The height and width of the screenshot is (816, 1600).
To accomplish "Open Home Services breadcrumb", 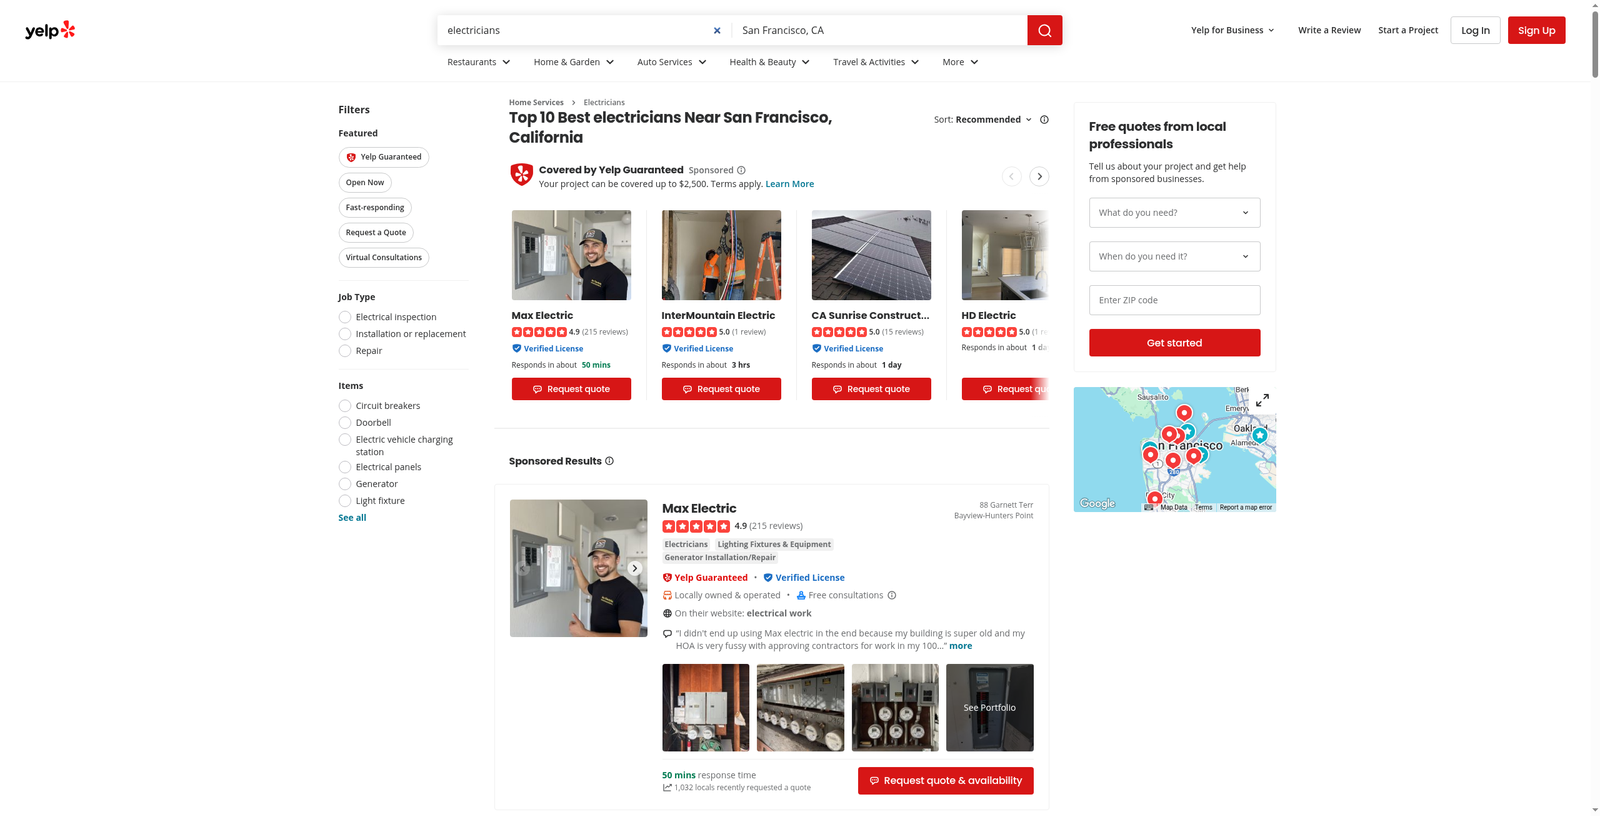I will point(536,102).
